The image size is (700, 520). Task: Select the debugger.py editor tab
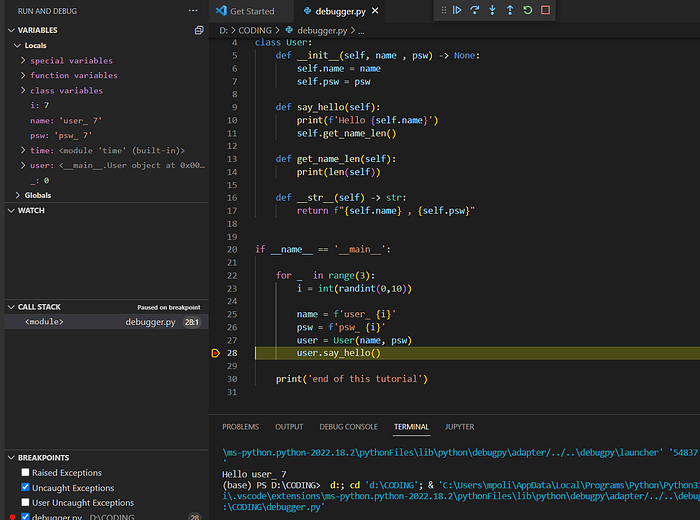tap(340, 11)
